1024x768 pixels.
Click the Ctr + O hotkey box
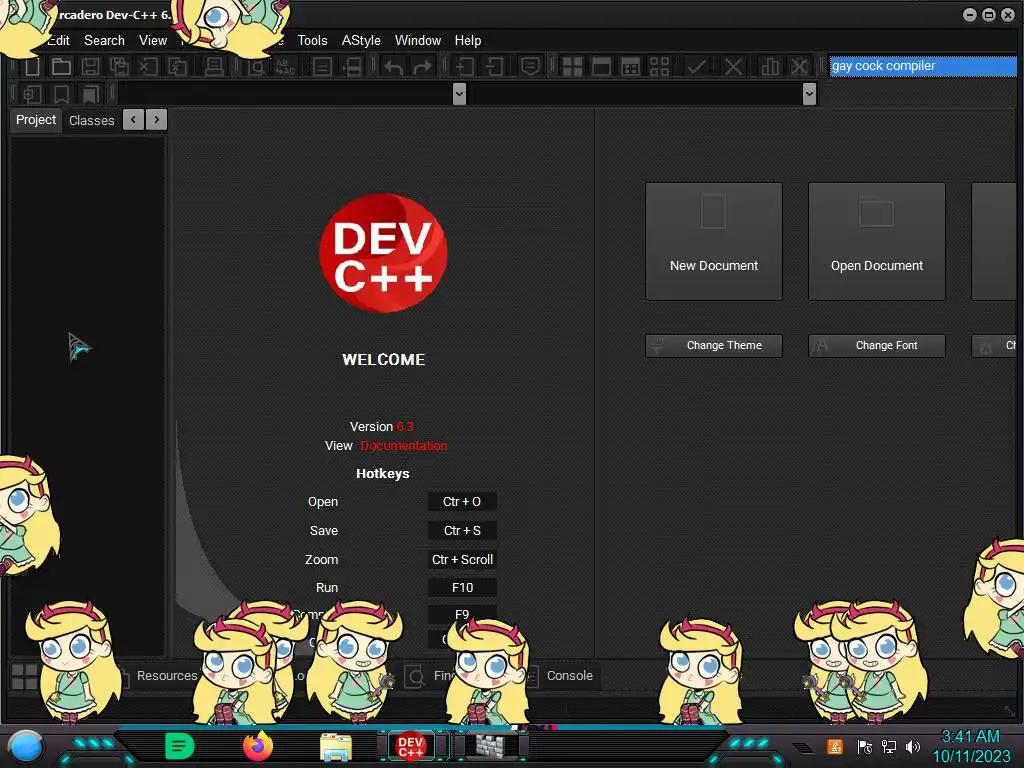(x=462, y=502)
